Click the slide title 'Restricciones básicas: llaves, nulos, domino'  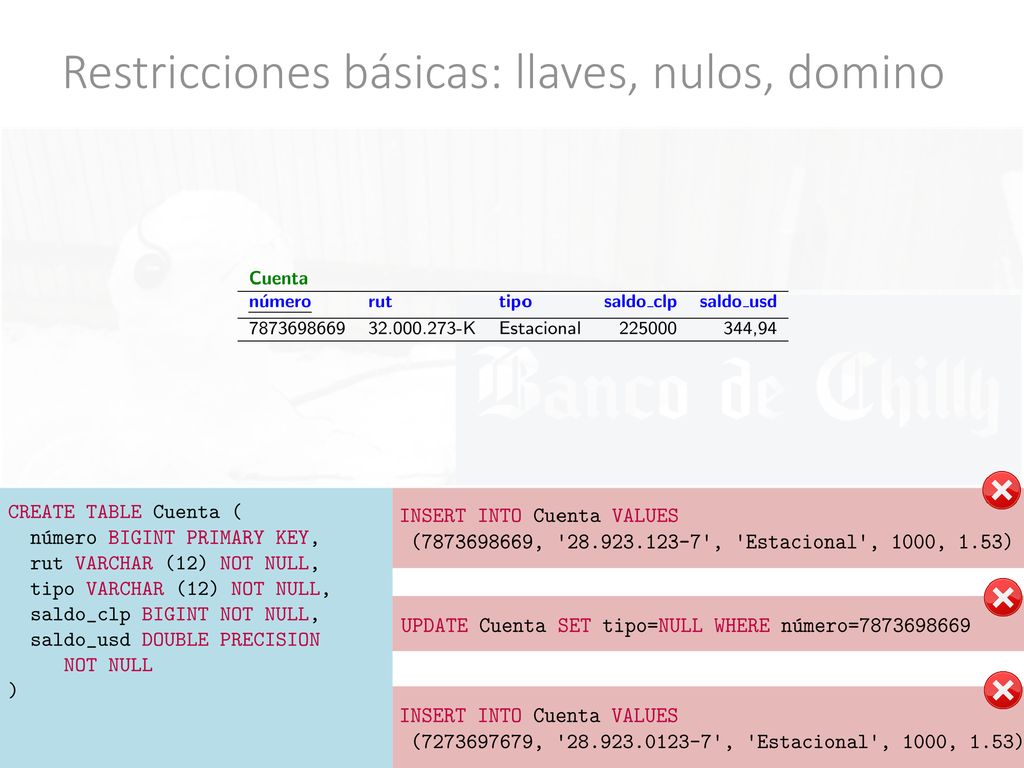[x=504, y=72]
